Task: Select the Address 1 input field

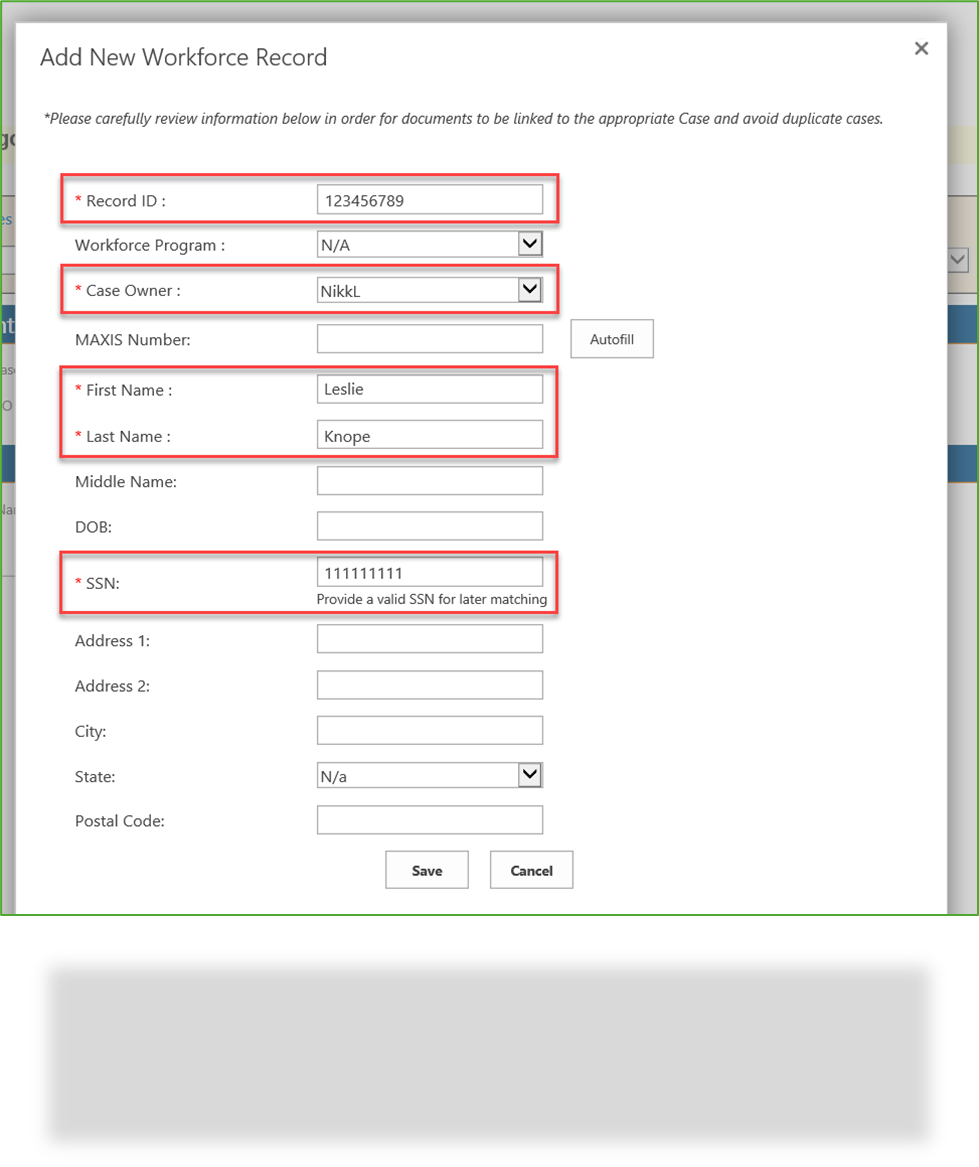Action: click(429, 638)
